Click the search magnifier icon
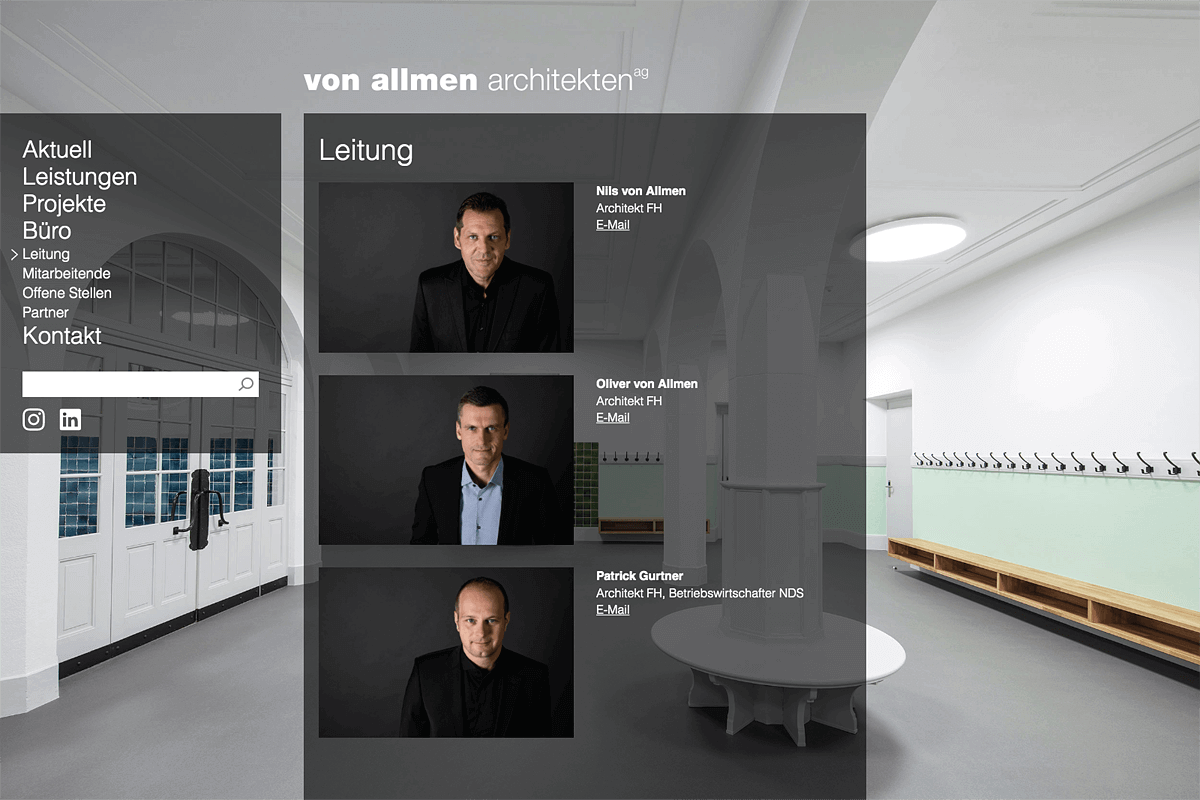This screenshot has height=800, width=1200. (x=246, y=384)
